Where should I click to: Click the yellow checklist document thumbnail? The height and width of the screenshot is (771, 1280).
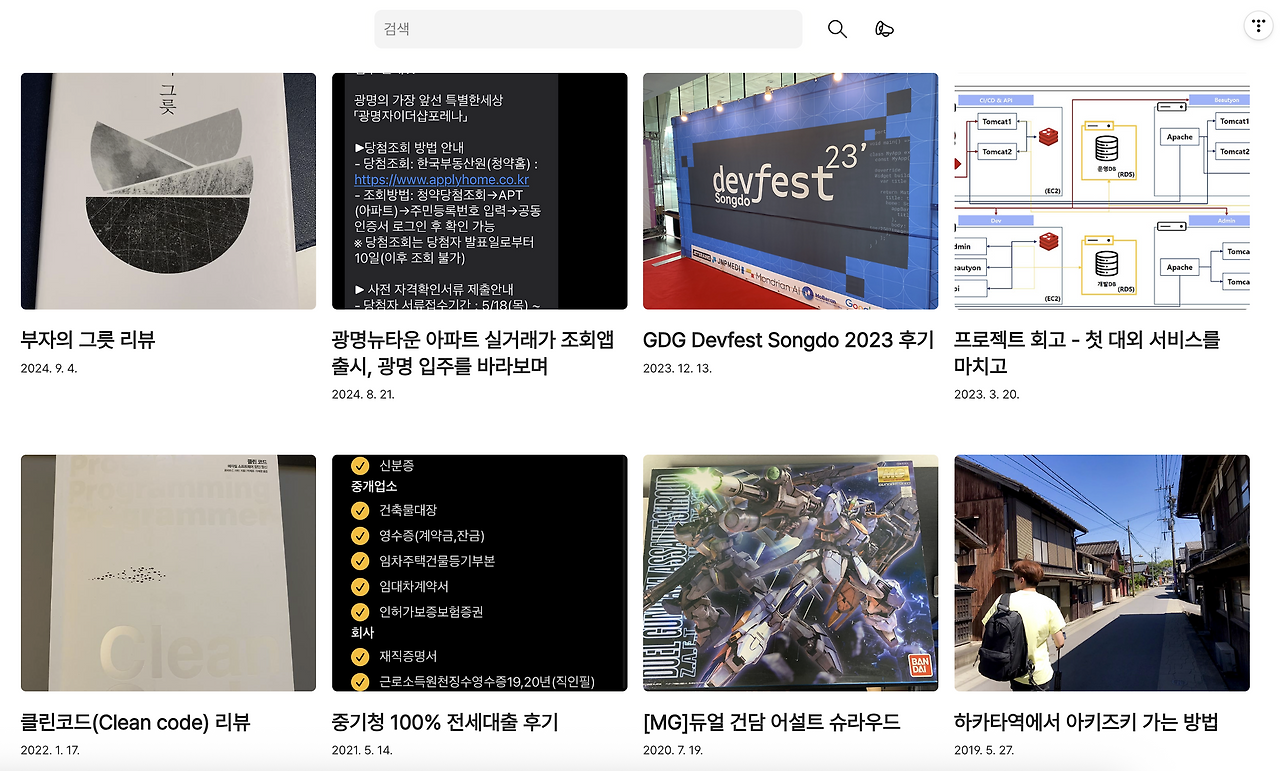pos(478,572)
